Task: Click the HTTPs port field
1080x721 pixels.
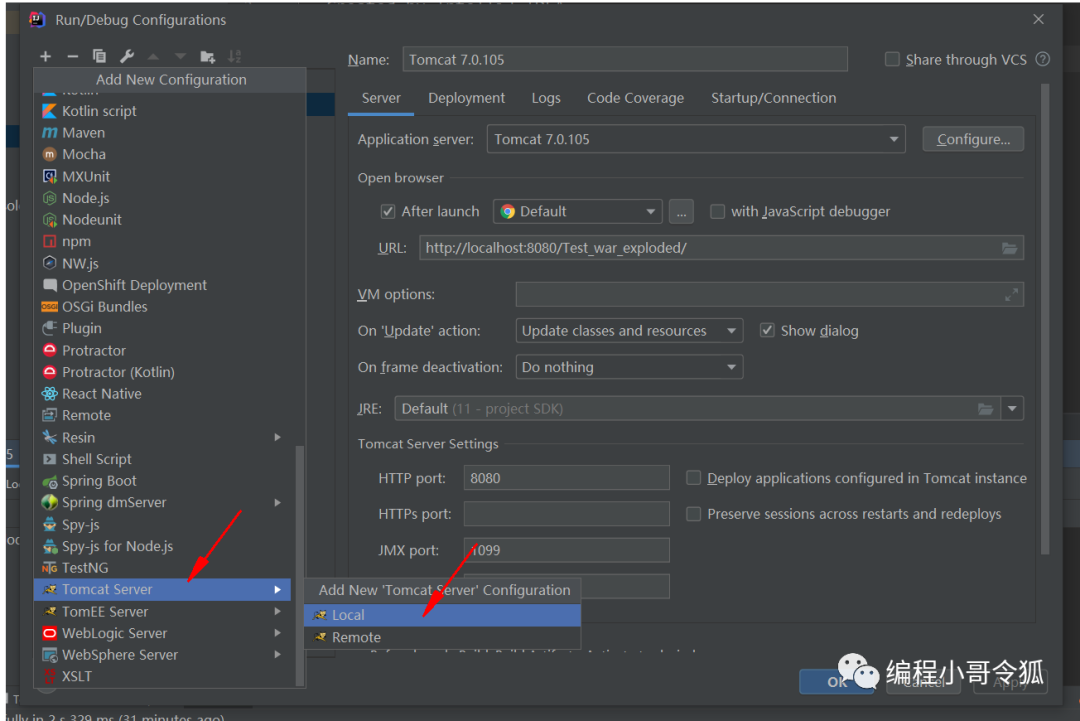Action: 566,514
